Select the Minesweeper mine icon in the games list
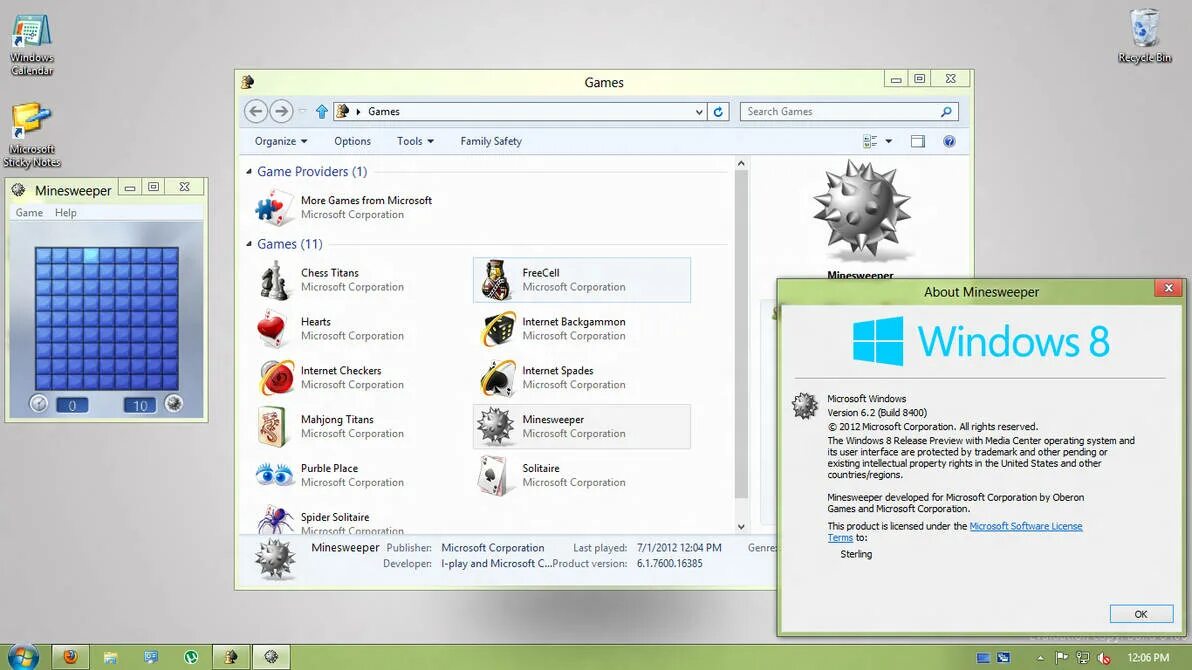Viewport: 1192px width, 670px height. (x=495, y=426)
